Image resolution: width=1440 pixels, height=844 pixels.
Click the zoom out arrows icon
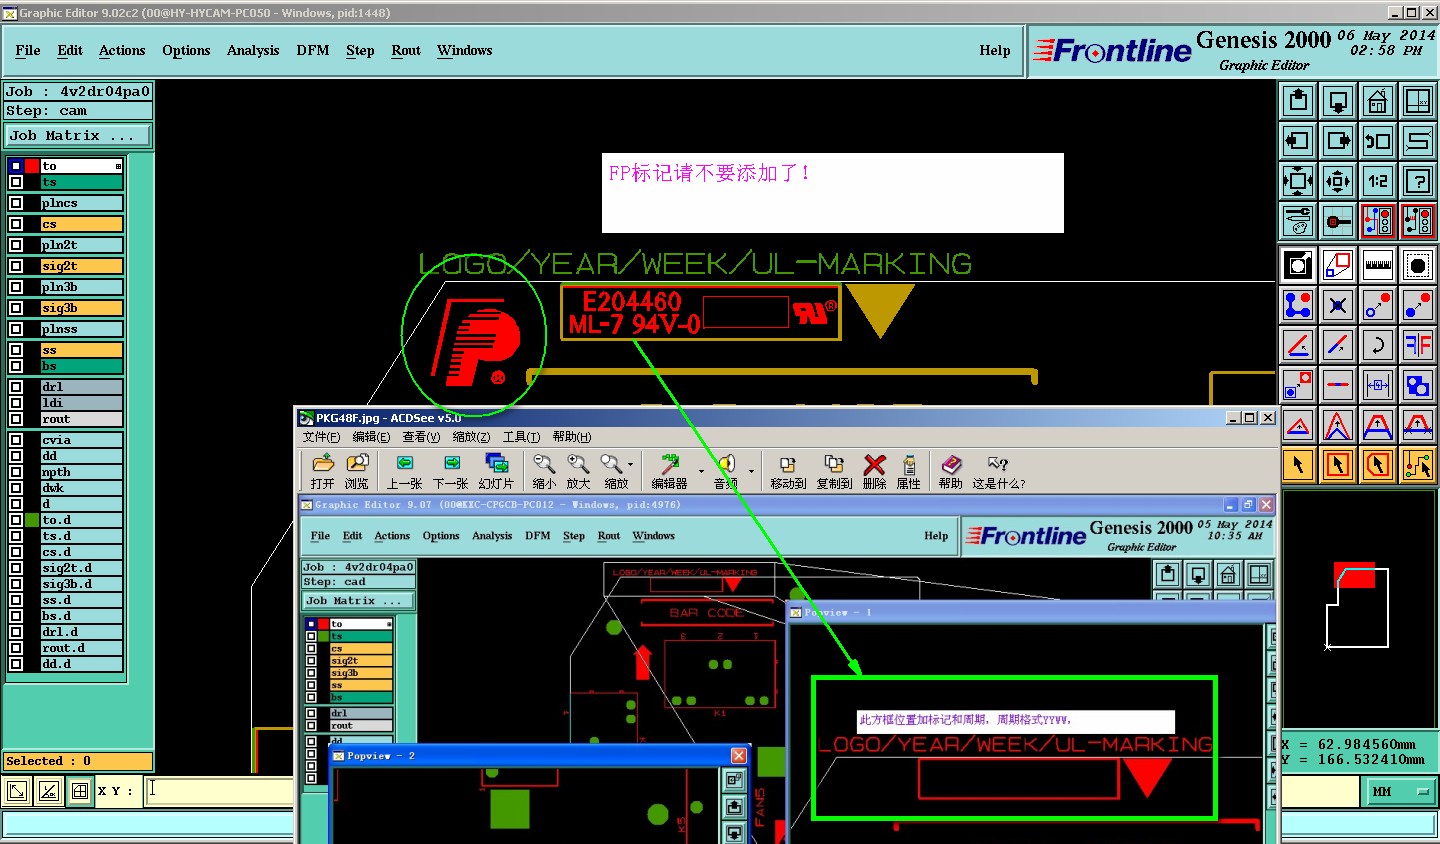pyautogui.click(x=1338, y=181)
